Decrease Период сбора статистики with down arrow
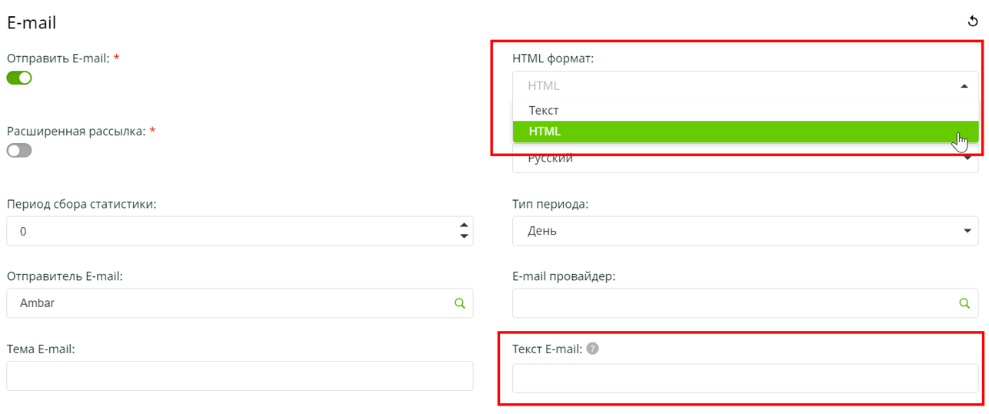989x414 pixels. pyautogui.click(x=464, y=237)
